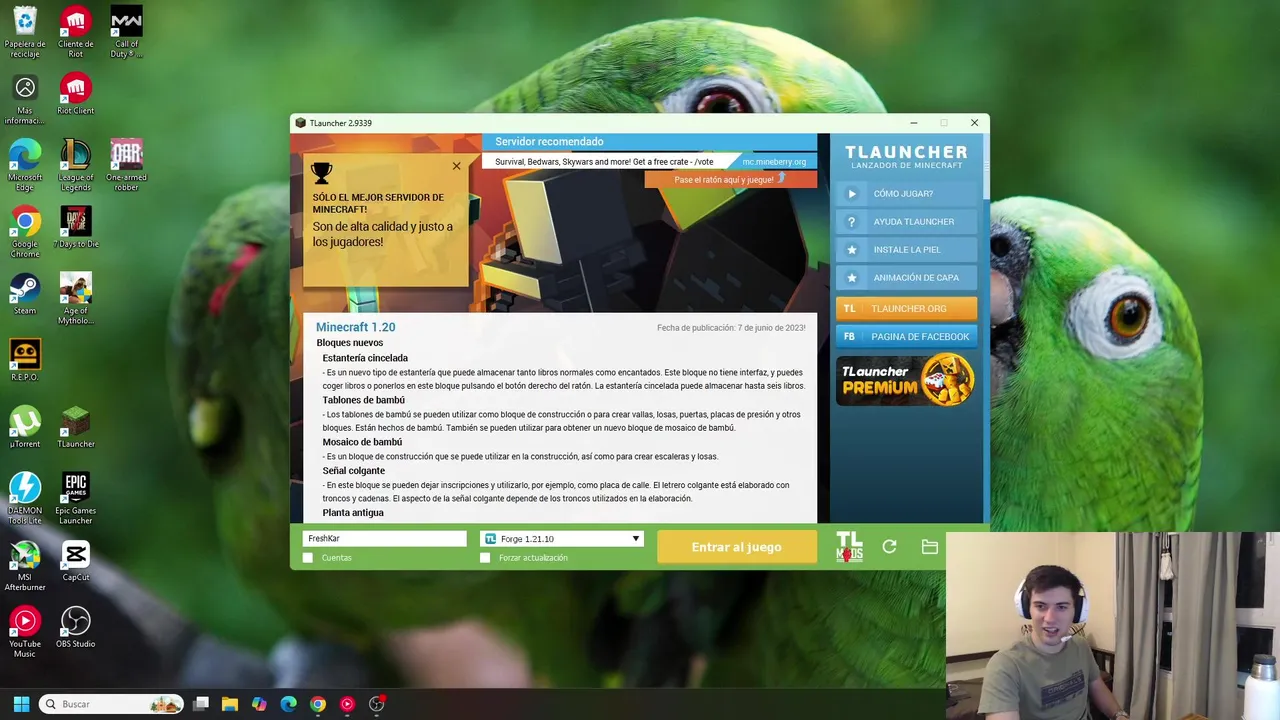The width and height of the screenshot is (1280, 720).
Task: Click the TLauncher sidebar scrollbar
Action: pos(986,167)
